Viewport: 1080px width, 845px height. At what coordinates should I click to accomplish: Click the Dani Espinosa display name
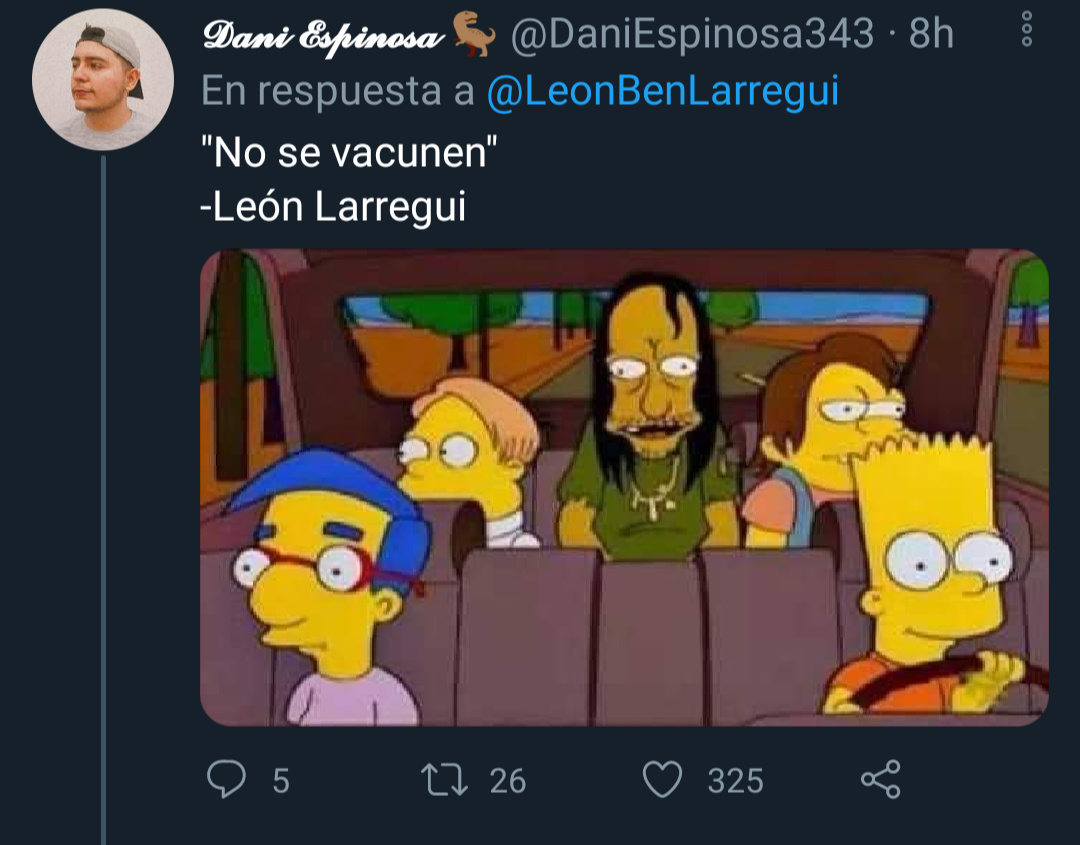click(x=323, y=35)
